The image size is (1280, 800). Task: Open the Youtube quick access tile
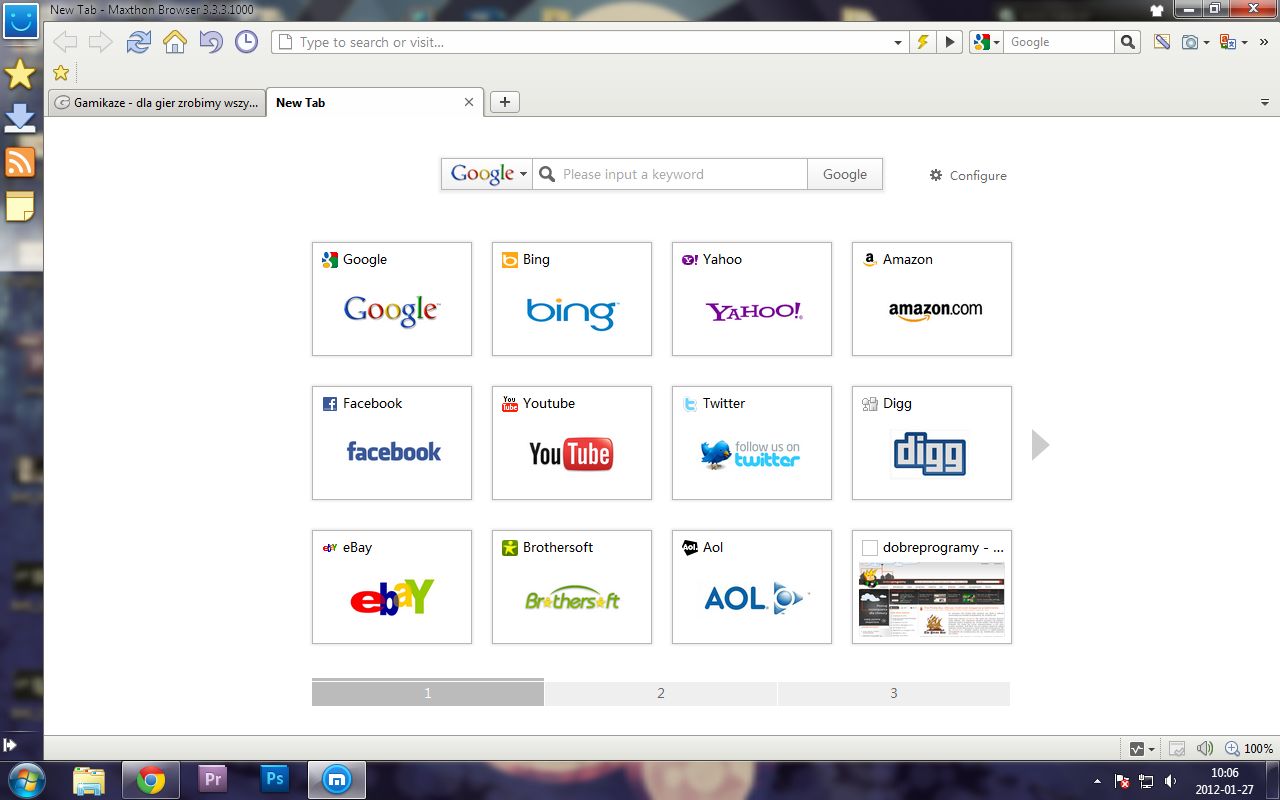coord(572,443)
